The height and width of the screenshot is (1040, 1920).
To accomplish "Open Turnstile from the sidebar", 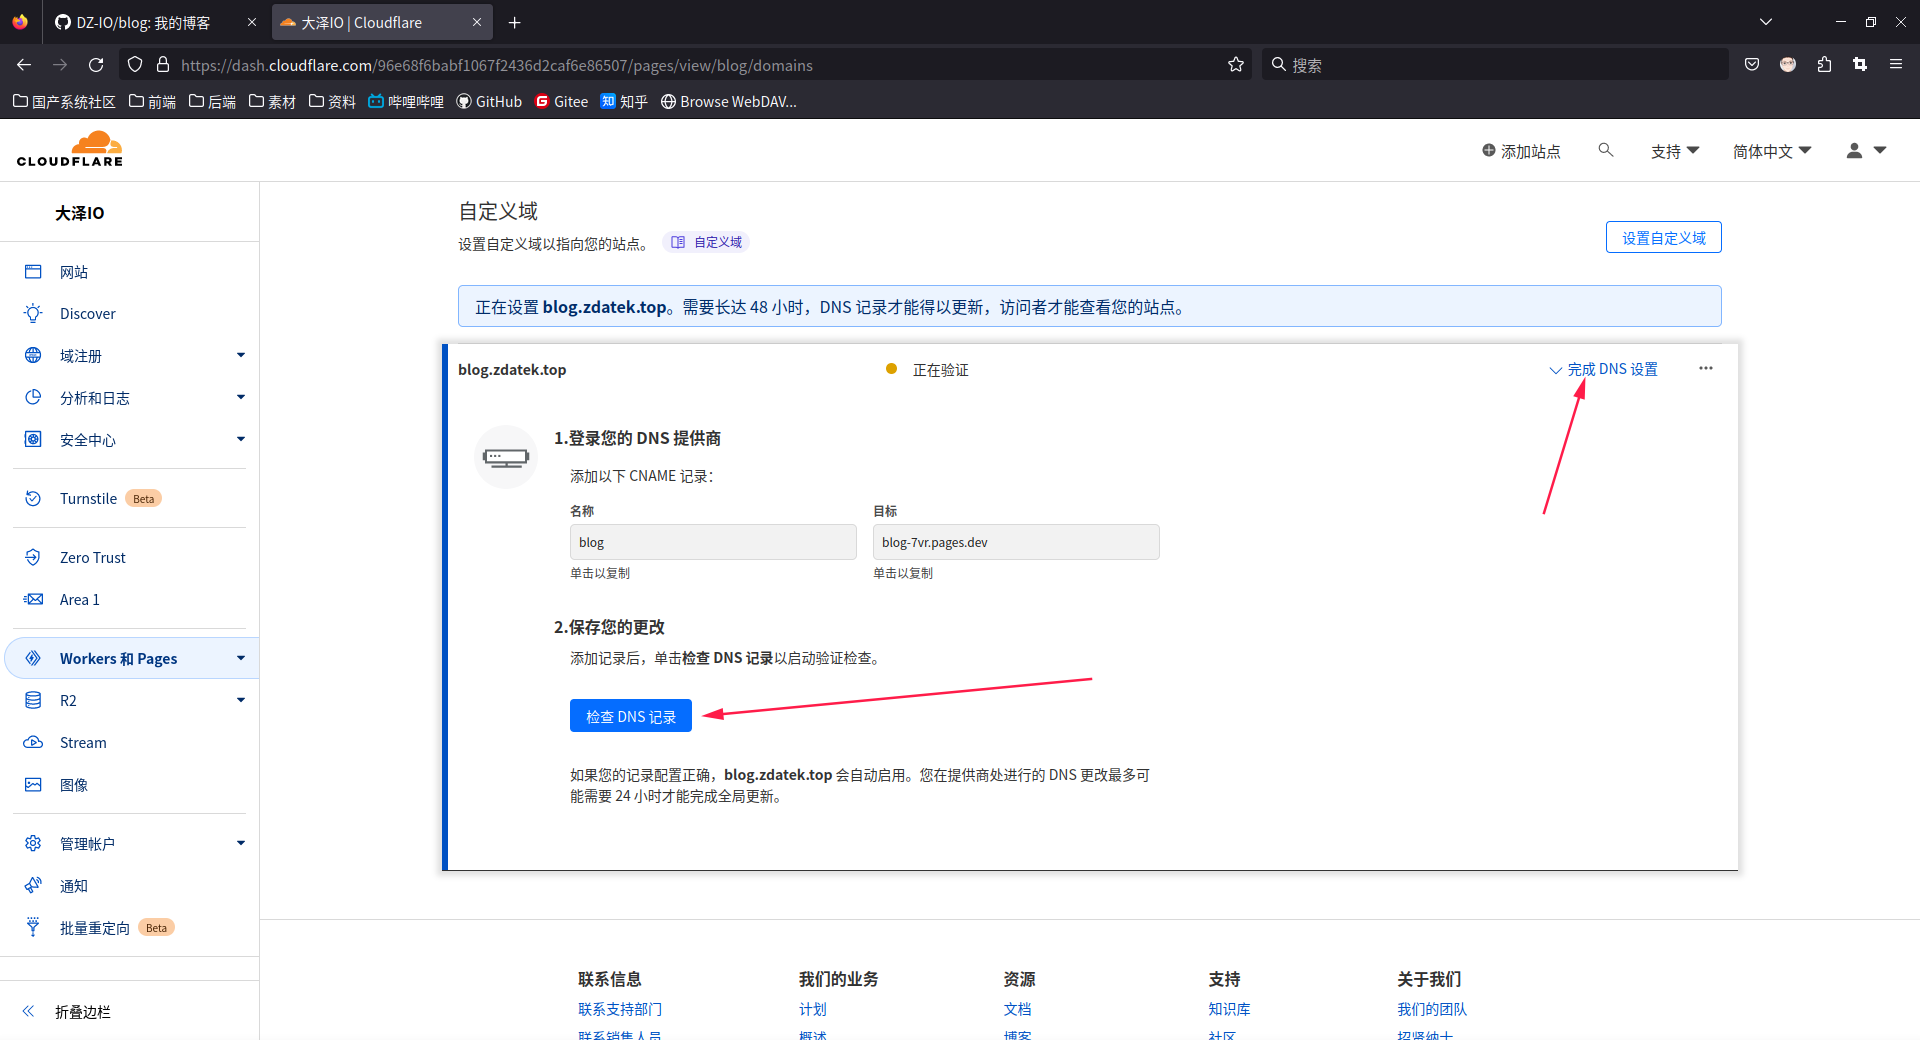I will click(89, 498).
